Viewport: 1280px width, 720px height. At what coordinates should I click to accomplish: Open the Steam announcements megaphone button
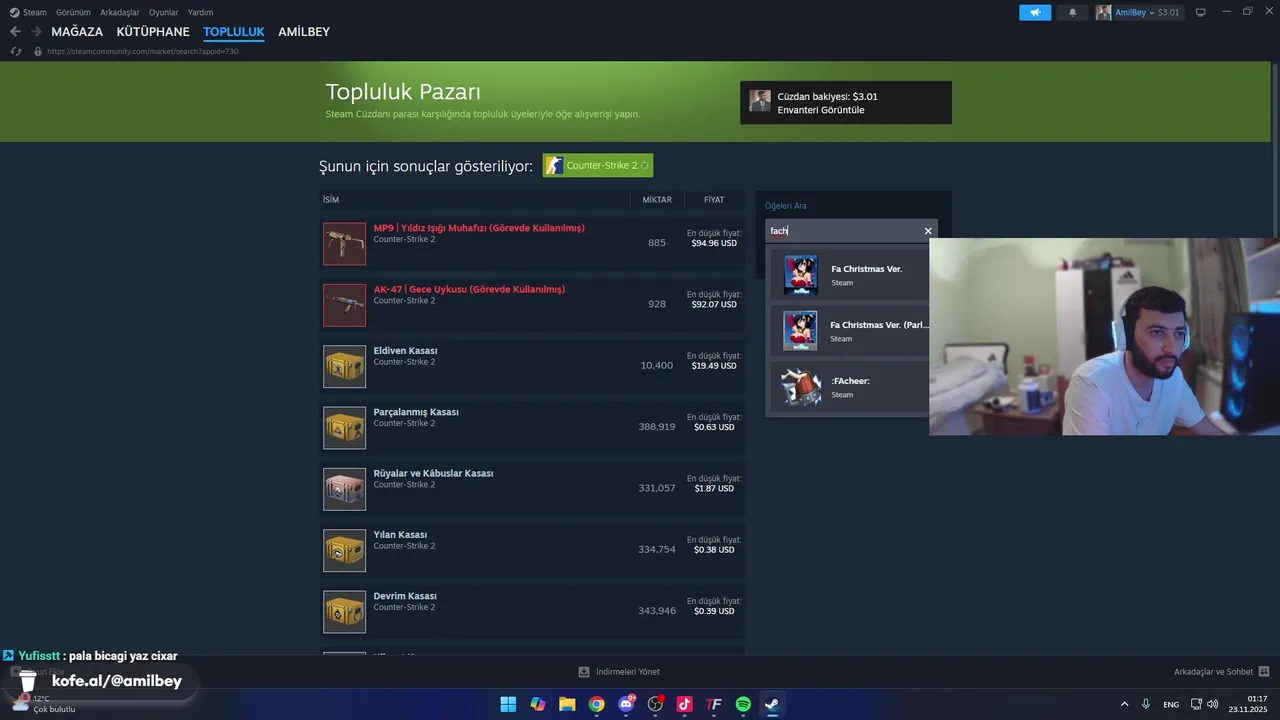(1035, 12)
